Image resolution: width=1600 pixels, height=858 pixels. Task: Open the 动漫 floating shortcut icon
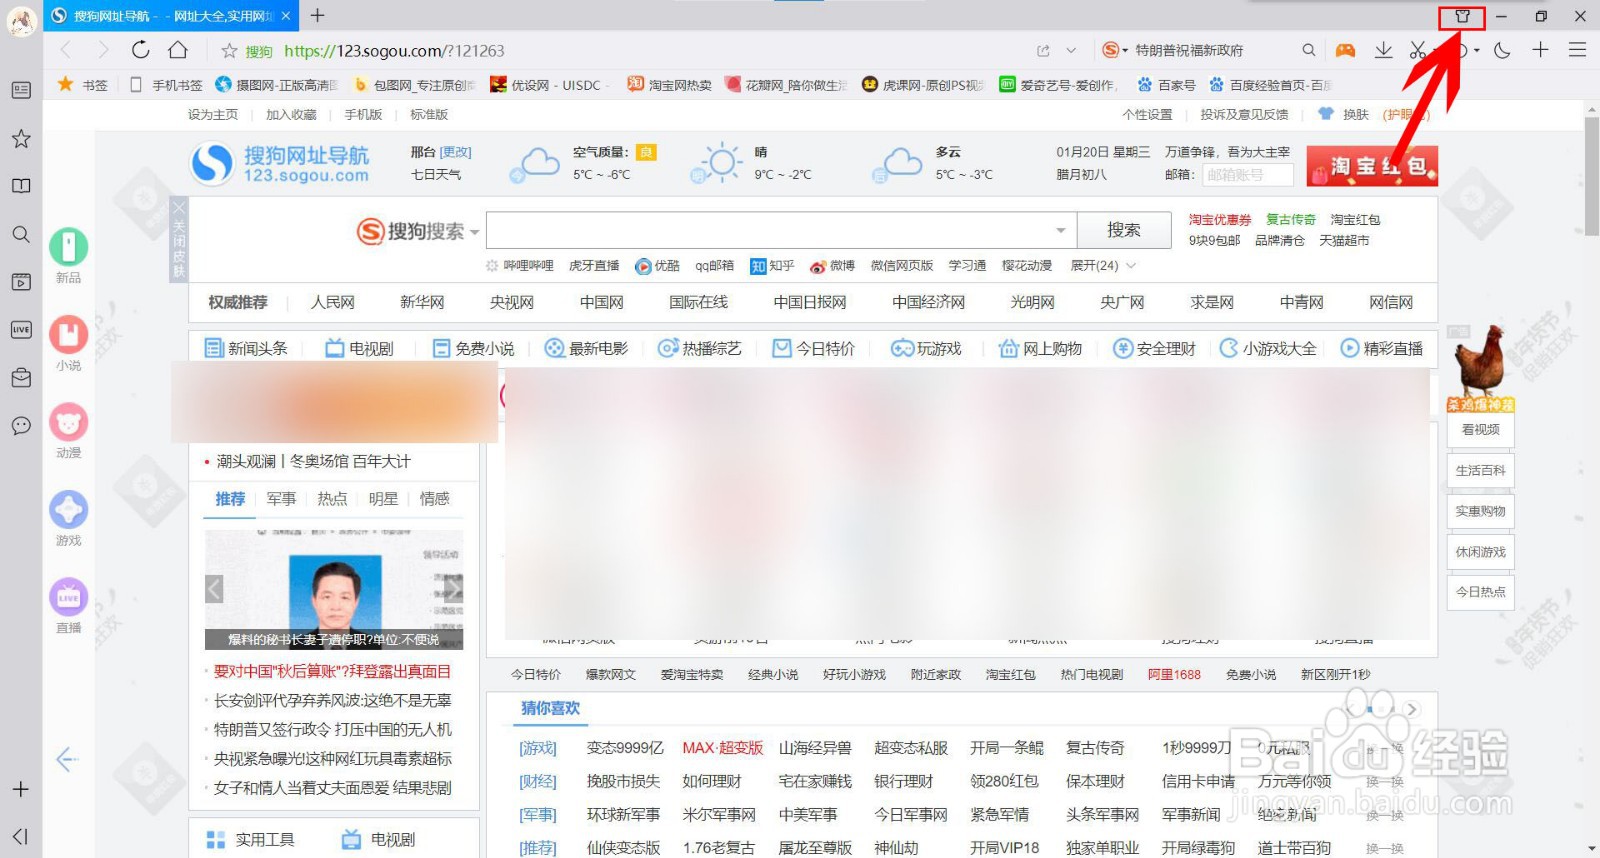pyautogui.click(x=68, y=422)
